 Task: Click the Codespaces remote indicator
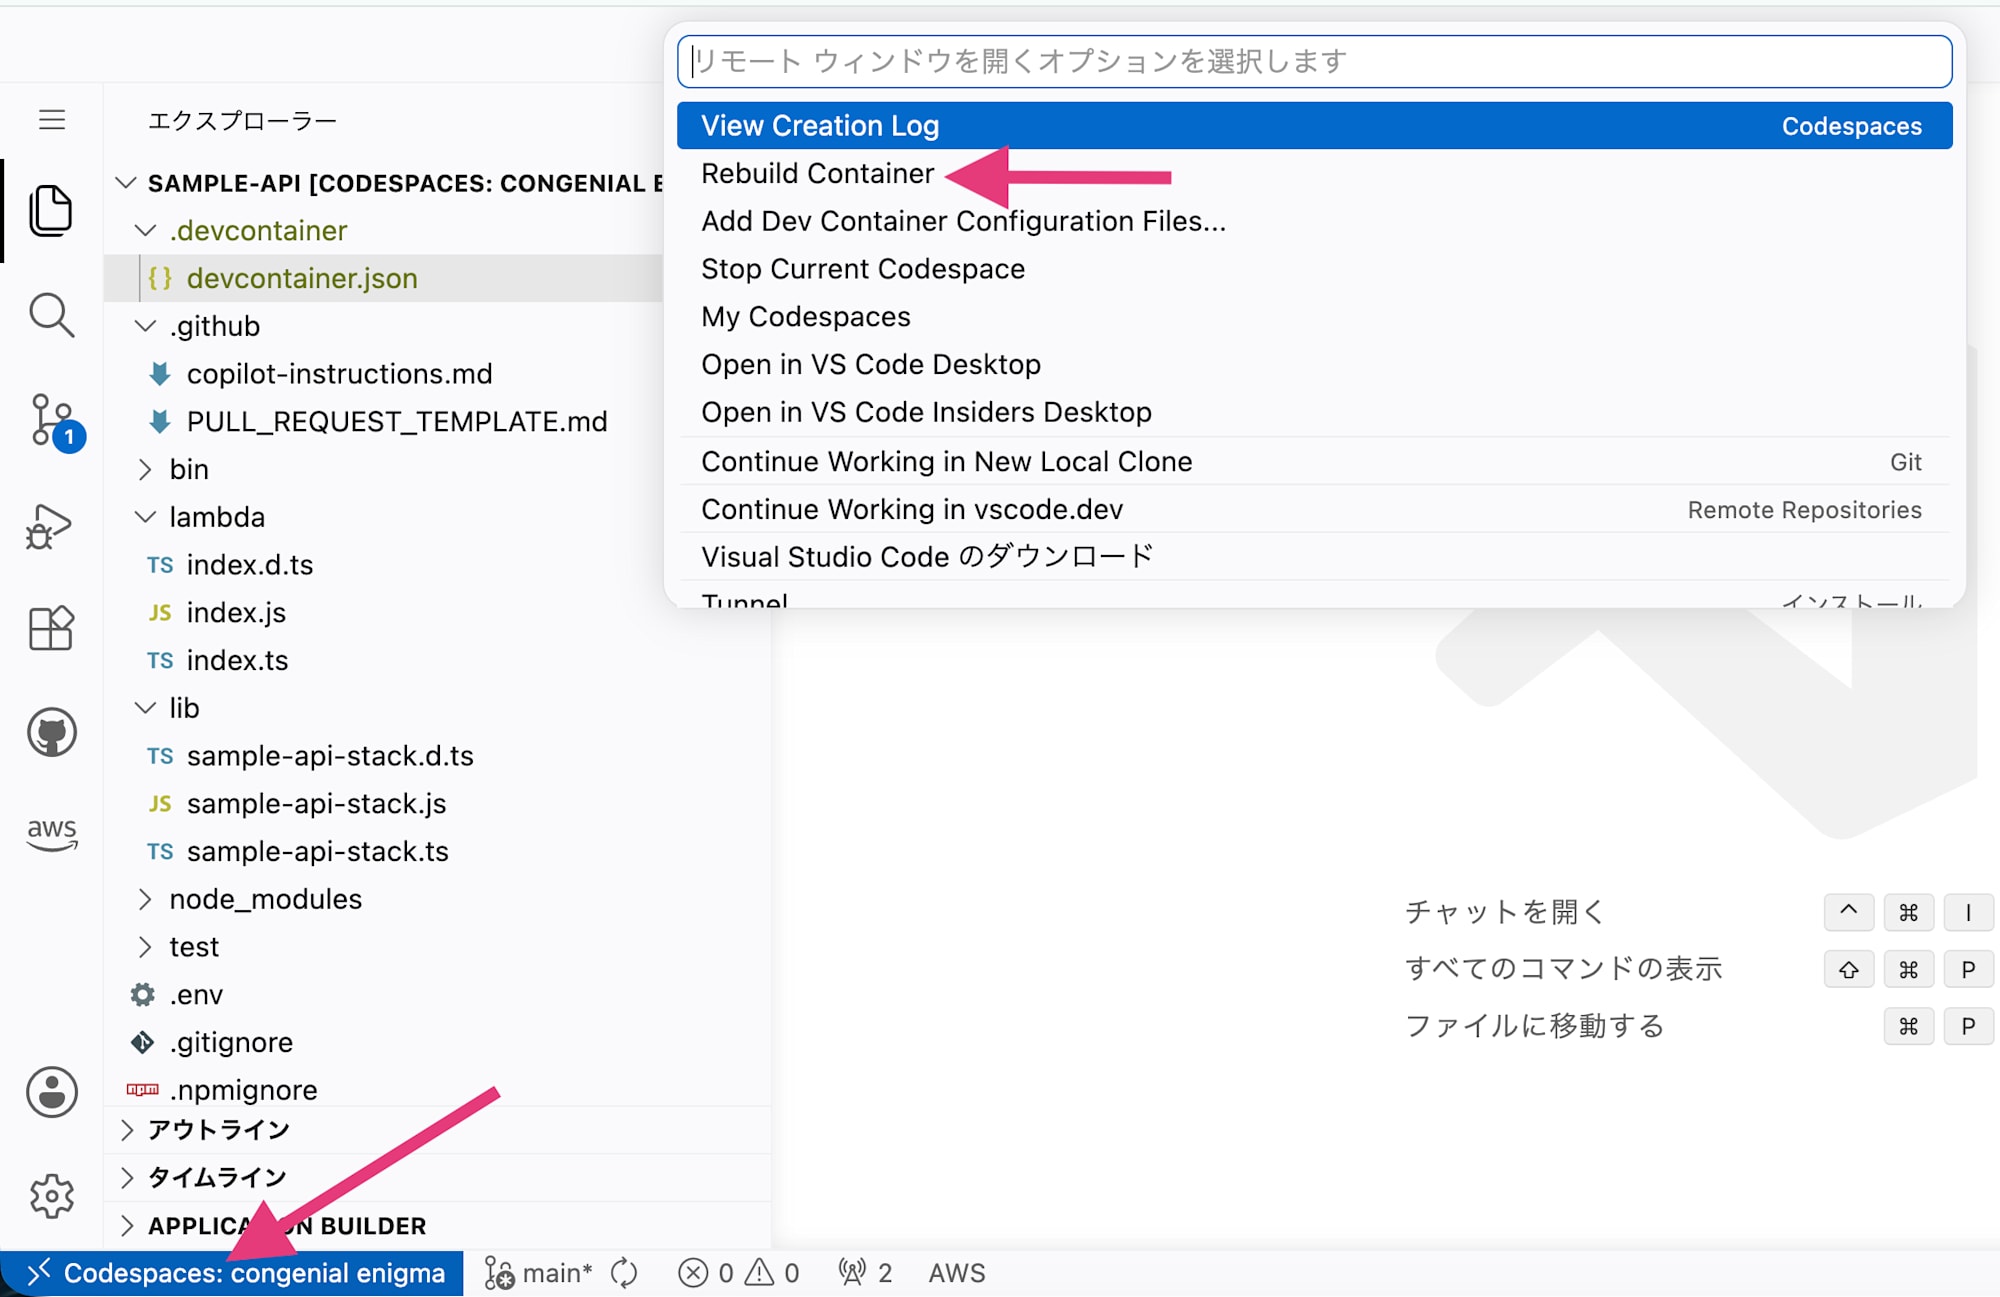tap(232, 1273)
